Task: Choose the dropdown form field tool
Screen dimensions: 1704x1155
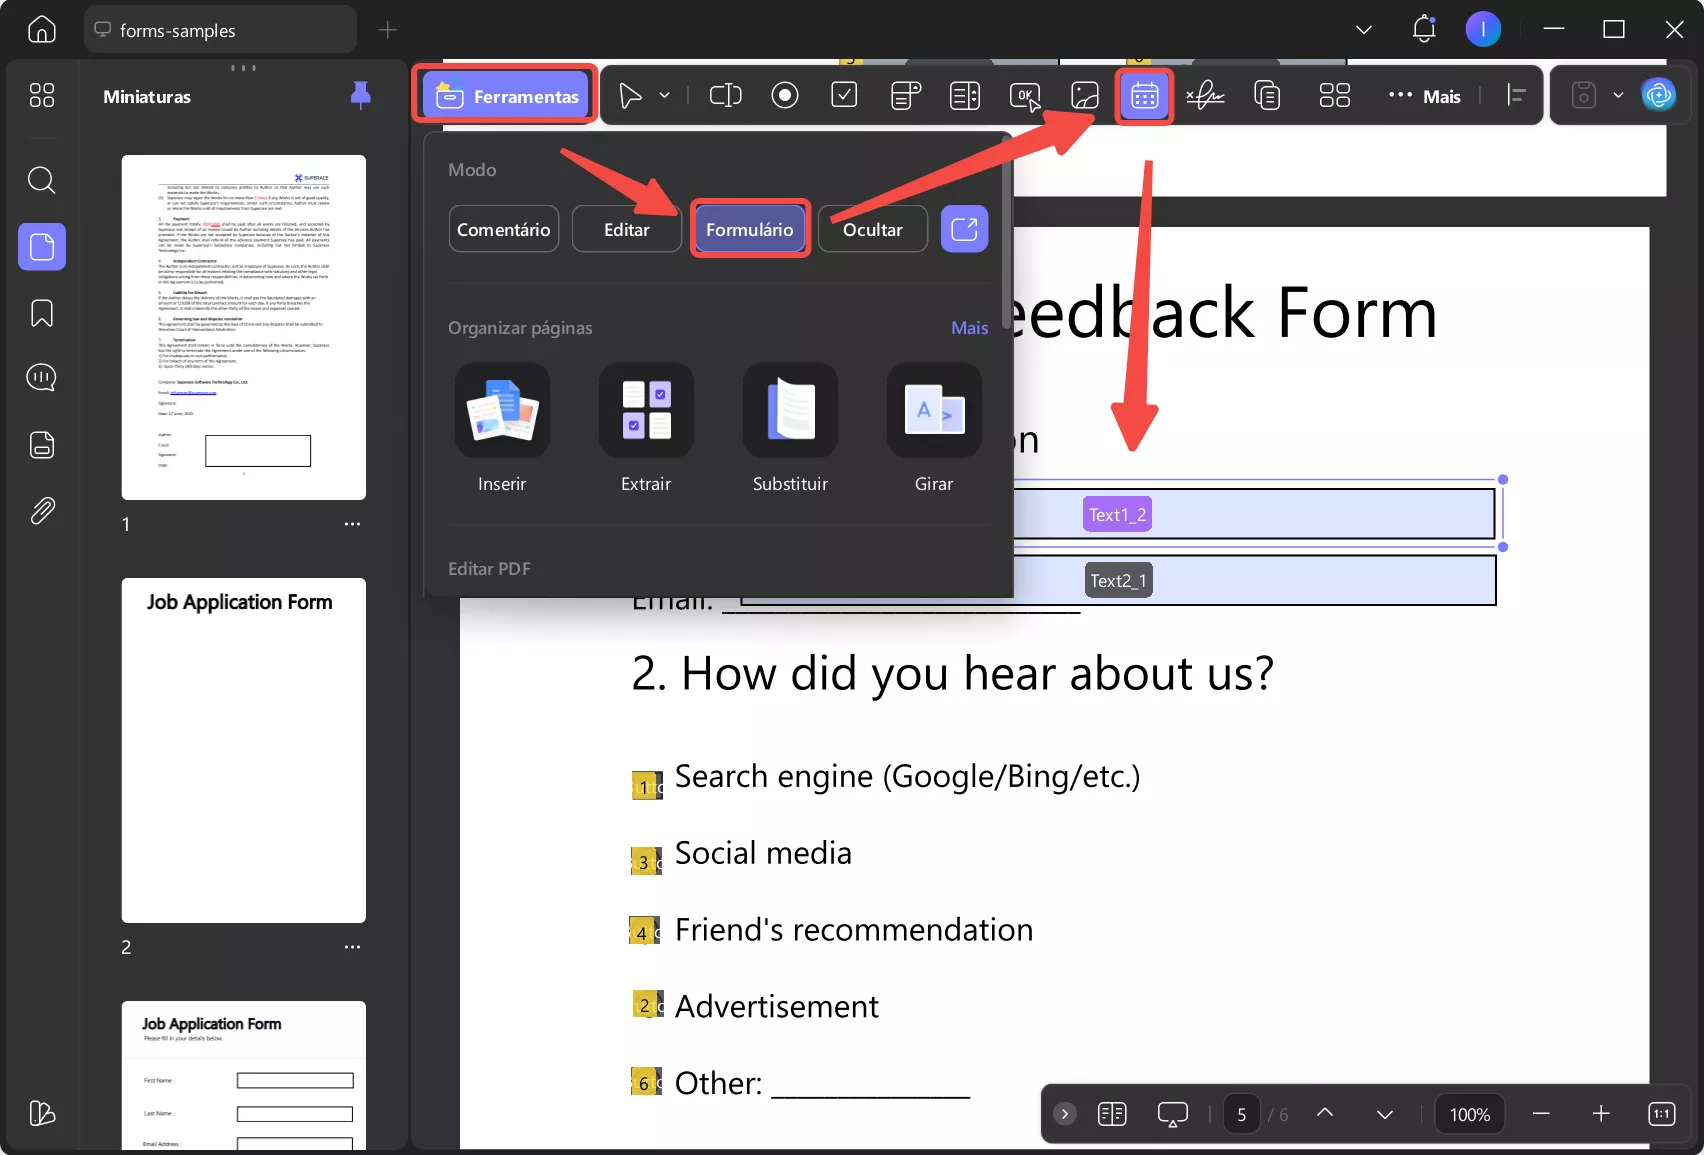Action: [x=905, y=96]
